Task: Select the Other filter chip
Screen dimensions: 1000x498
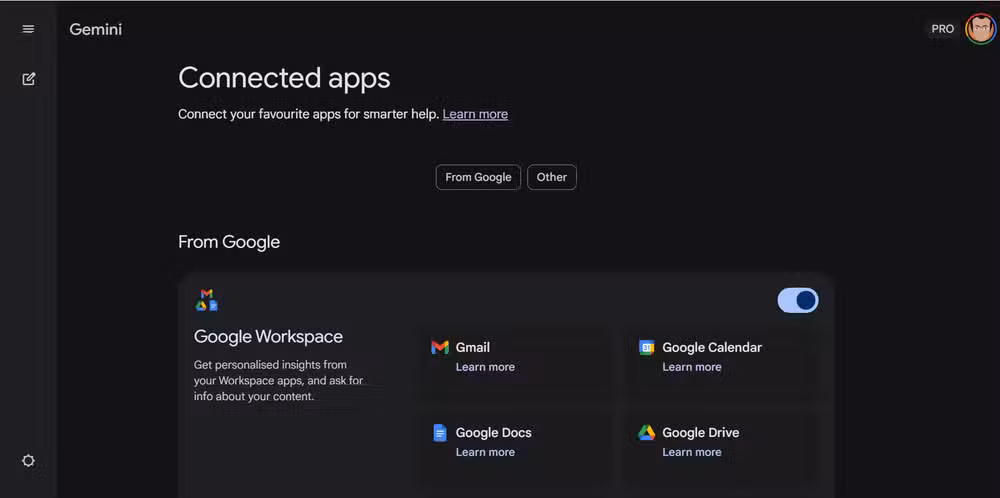Action: (x=552, y=177)
